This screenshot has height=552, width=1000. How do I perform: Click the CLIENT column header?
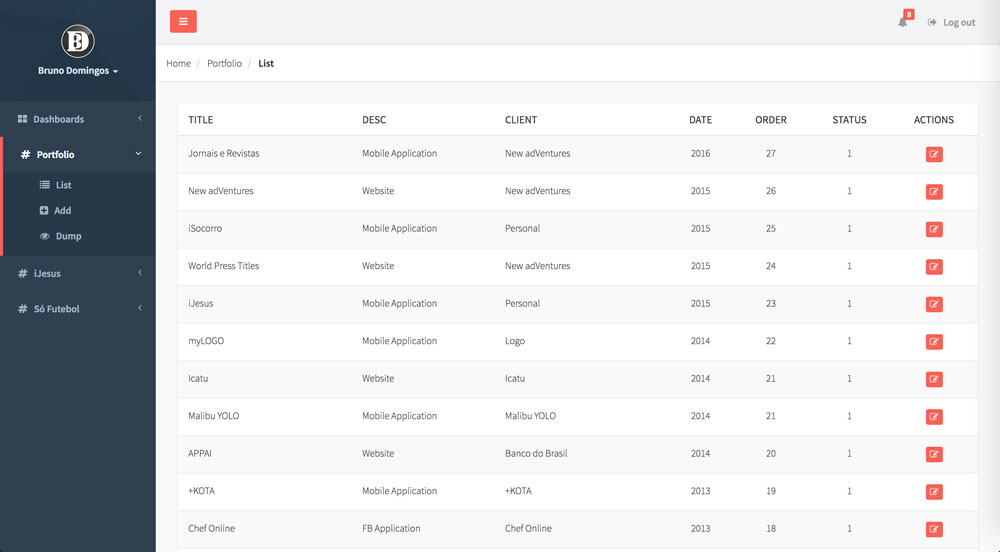(x=521, y=120)
